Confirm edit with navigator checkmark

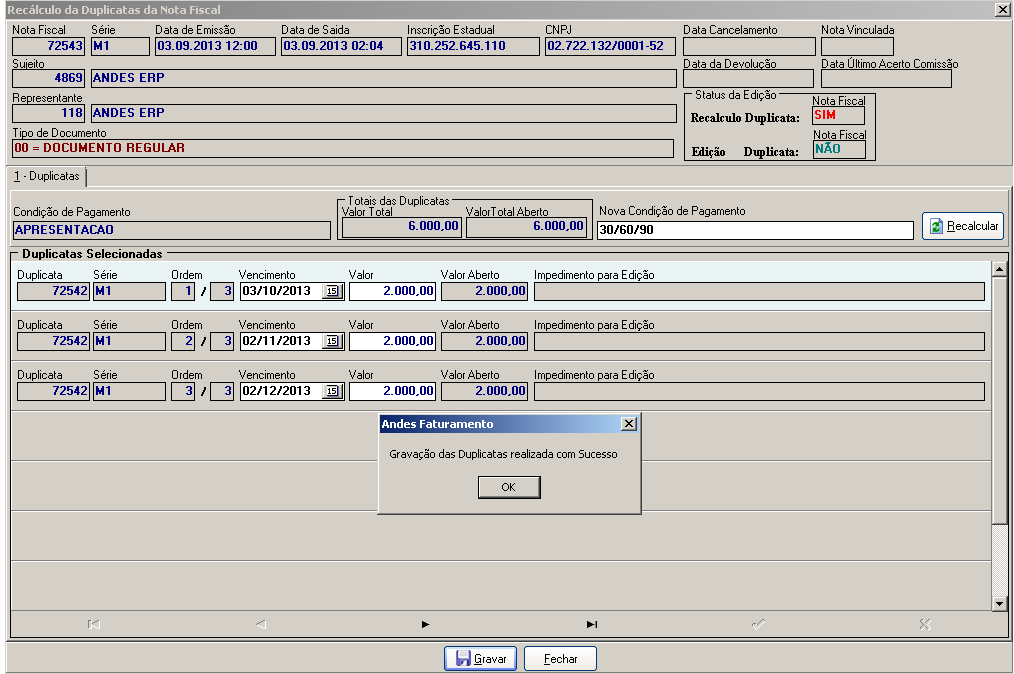tap(758, 624)
